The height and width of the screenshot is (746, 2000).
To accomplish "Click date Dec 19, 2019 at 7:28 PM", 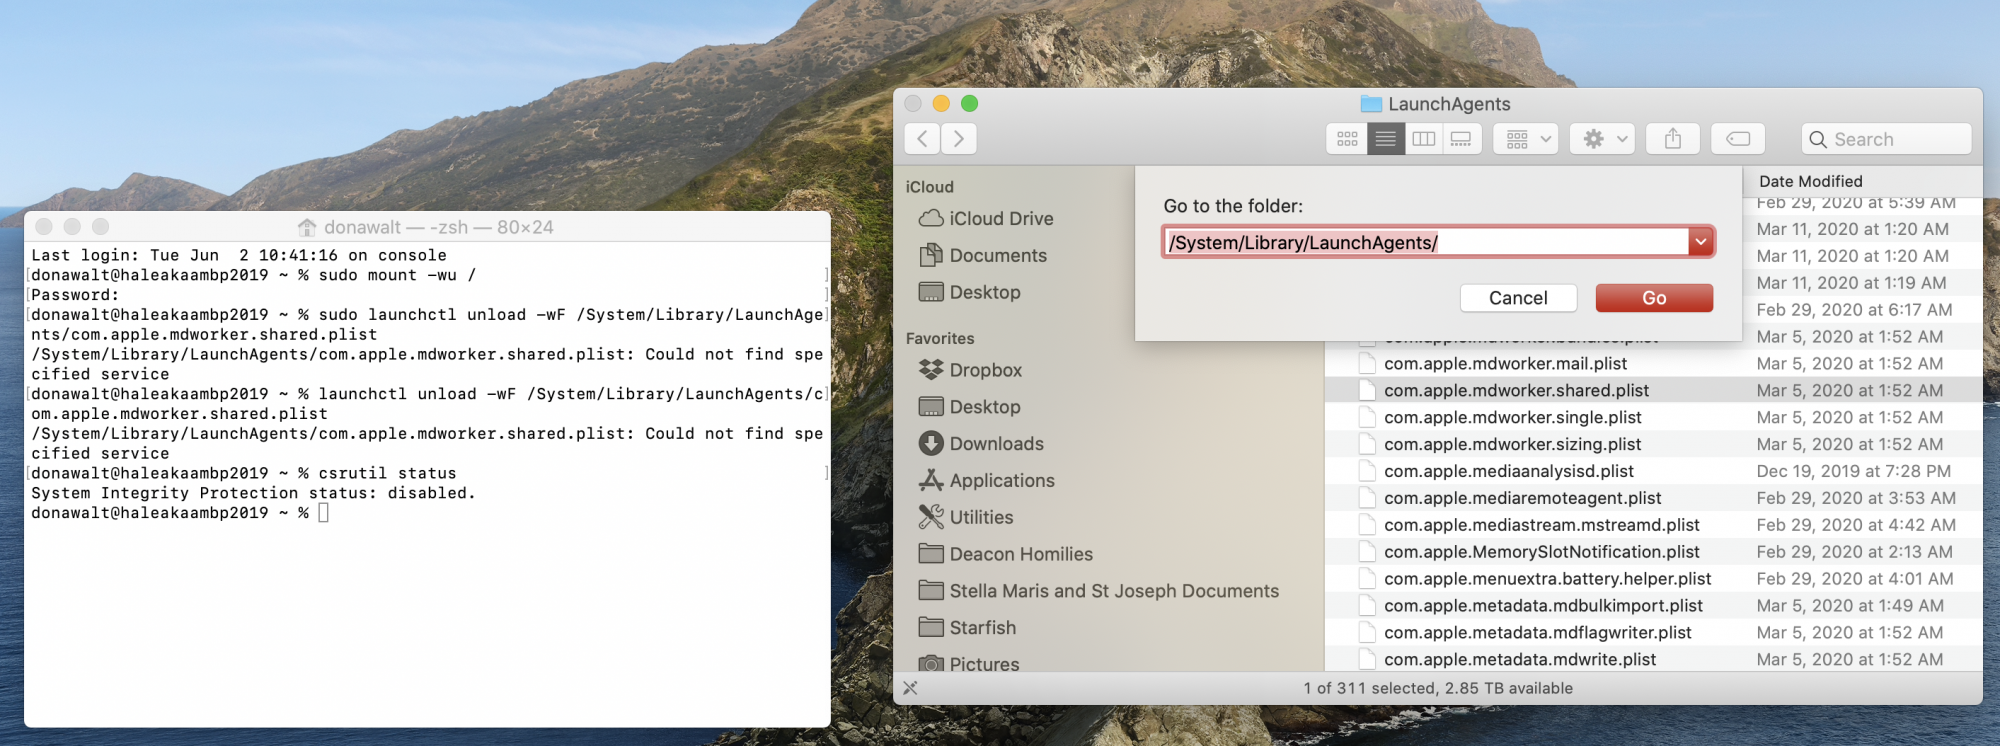I will pyautogui.click(x=1853, y=471).
